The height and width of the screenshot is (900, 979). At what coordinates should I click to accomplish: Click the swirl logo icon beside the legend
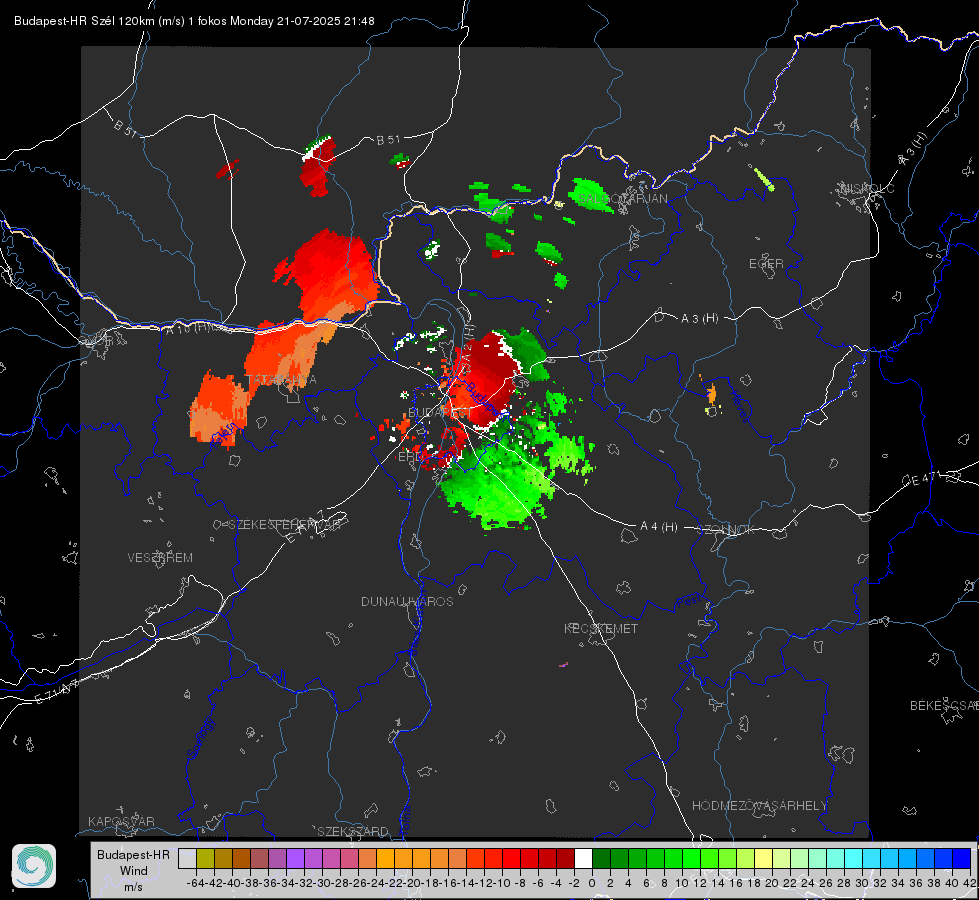[34, 866]
